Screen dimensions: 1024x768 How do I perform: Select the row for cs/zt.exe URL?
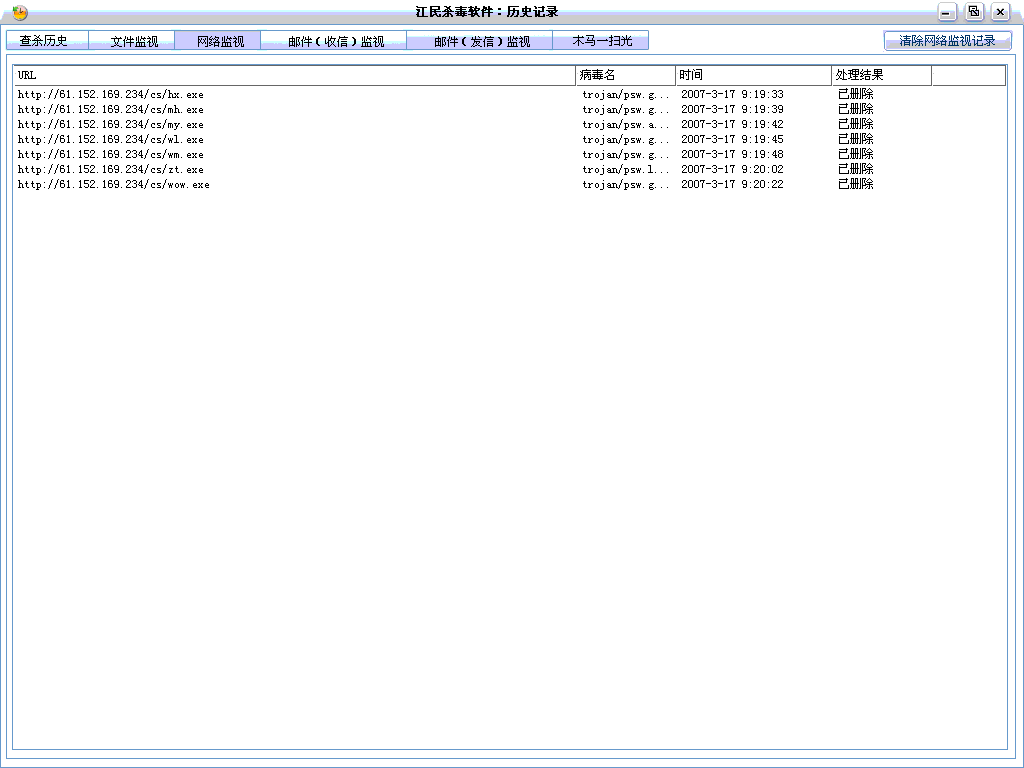[511, 169]
